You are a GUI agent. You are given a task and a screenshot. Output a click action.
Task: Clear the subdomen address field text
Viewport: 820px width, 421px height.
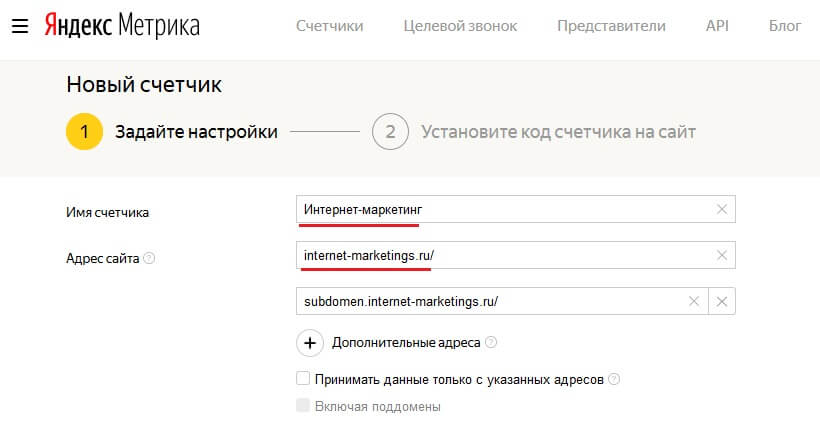point(694,301)
